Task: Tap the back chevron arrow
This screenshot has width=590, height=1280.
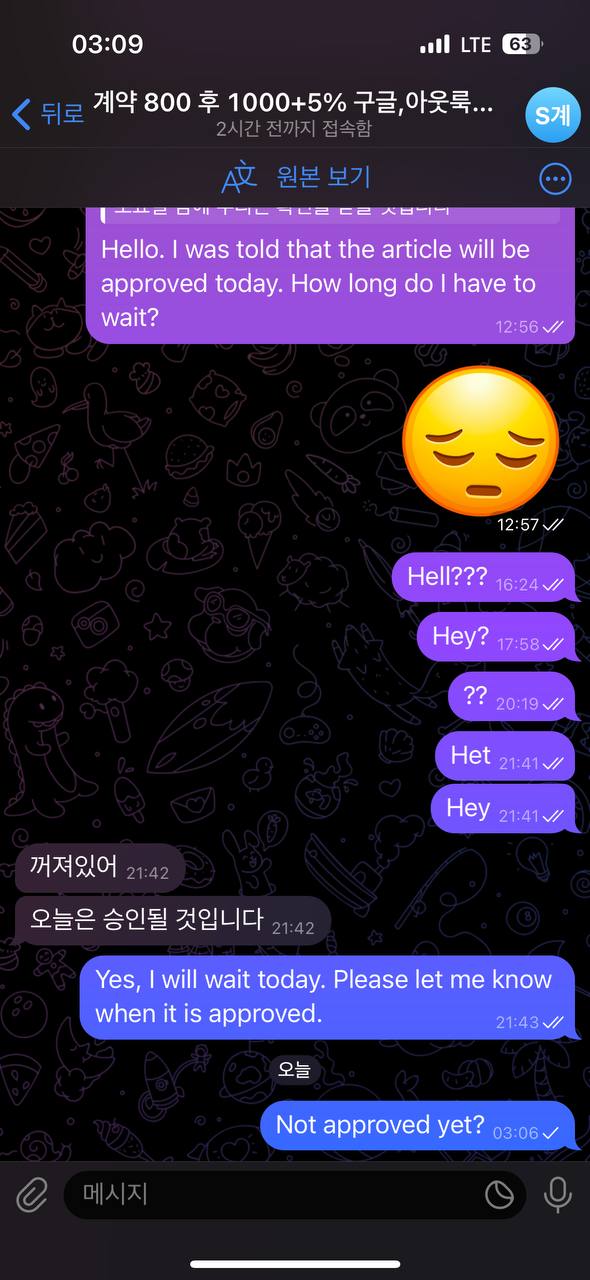Action: 21,114
